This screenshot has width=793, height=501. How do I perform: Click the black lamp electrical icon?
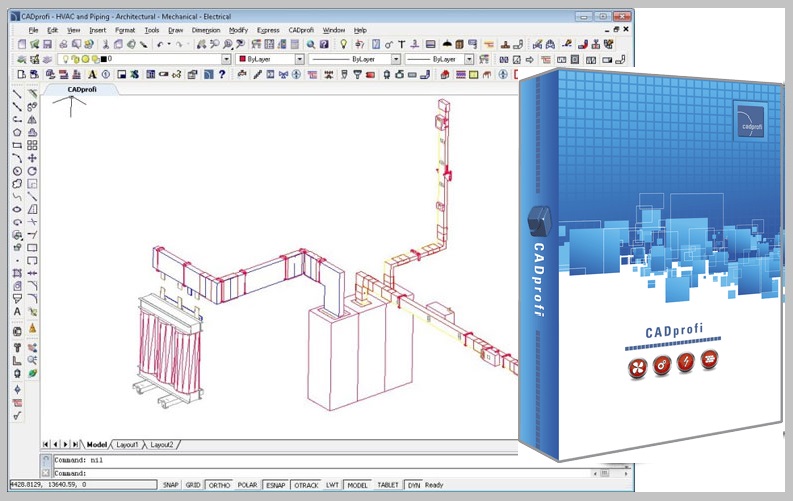tap(447, 44)
